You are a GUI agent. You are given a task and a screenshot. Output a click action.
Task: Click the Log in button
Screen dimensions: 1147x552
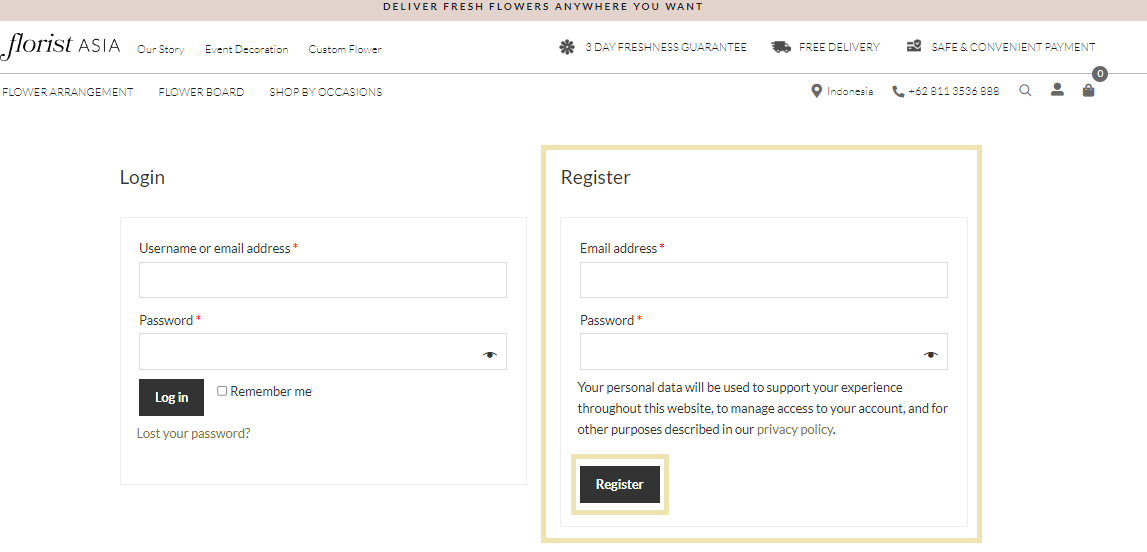[171, 397]
